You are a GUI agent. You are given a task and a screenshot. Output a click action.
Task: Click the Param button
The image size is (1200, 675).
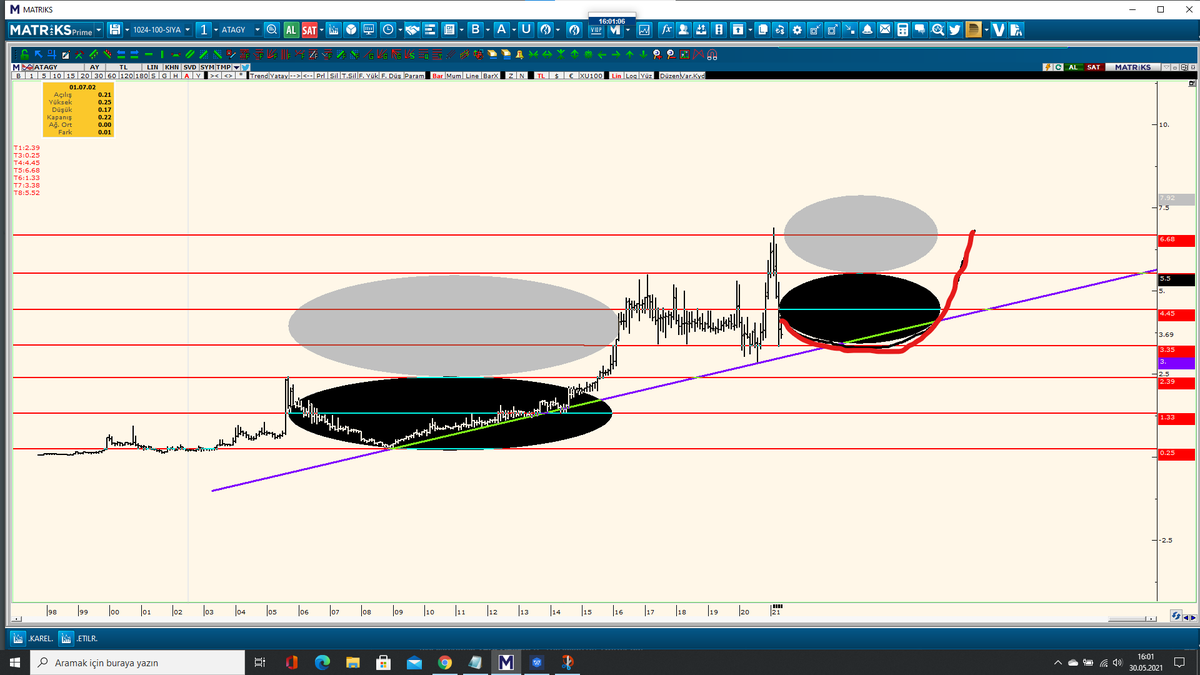(x=415, y=76)
